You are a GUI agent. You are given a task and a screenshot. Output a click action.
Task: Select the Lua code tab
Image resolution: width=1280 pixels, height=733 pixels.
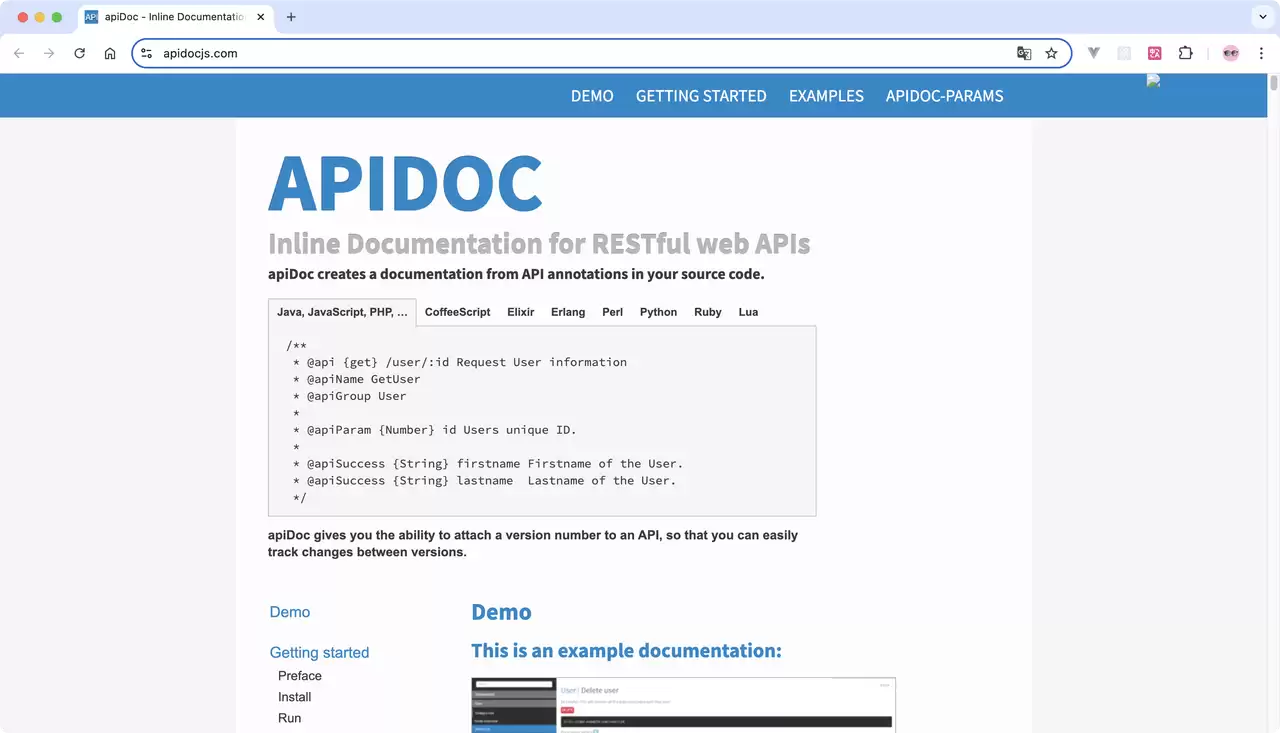(x=748, y=312)
